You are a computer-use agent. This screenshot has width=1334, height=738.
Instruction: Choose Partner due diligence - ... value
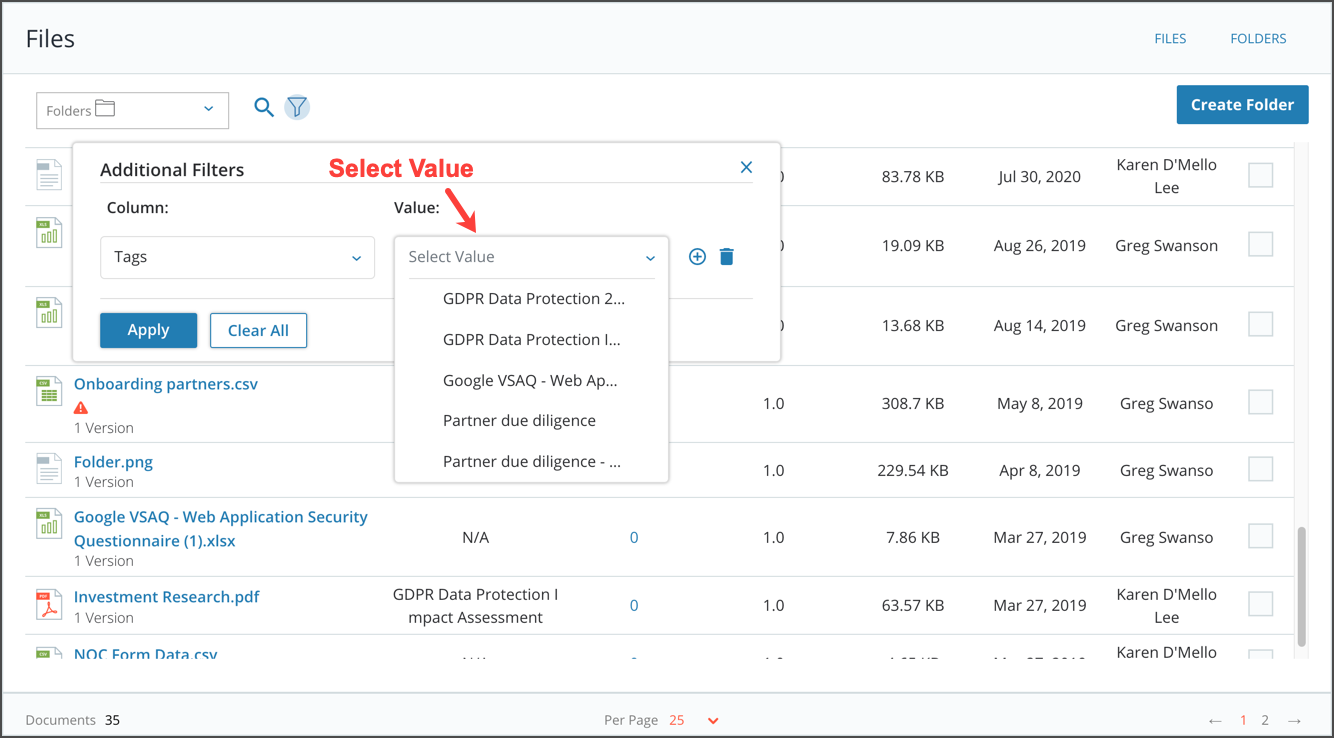[532, 461]
